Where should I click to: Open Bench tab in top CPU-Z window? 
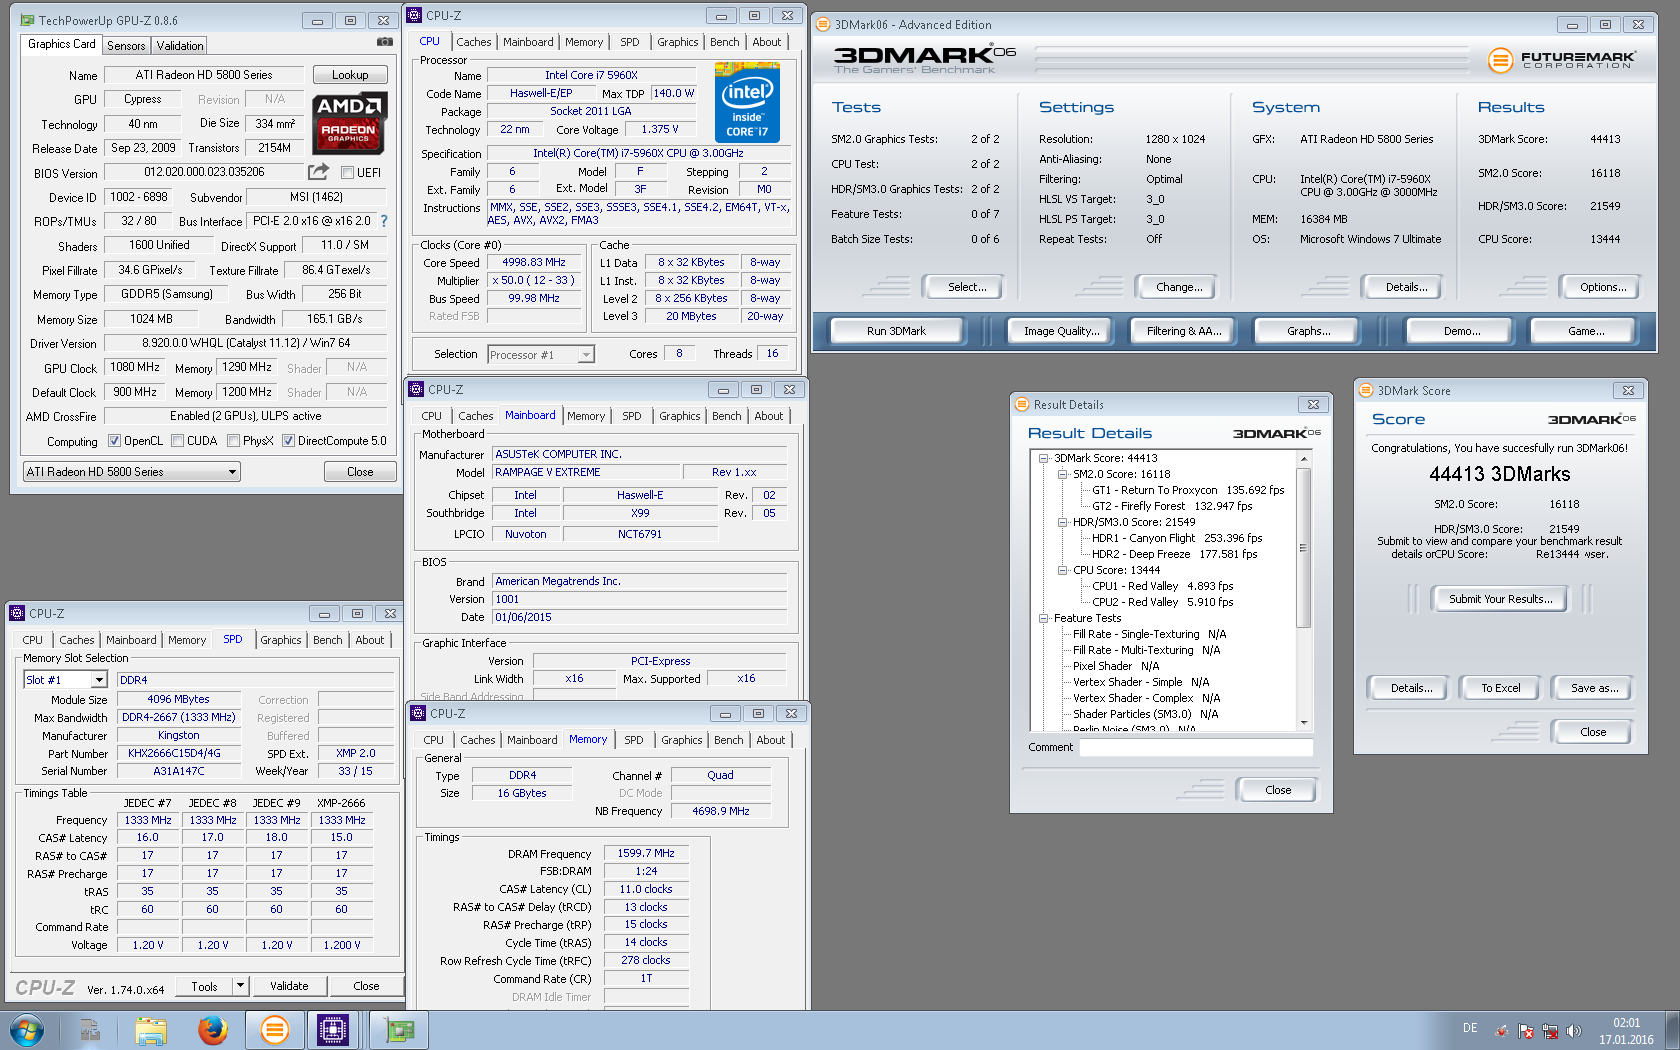click(x=725, y=42)
